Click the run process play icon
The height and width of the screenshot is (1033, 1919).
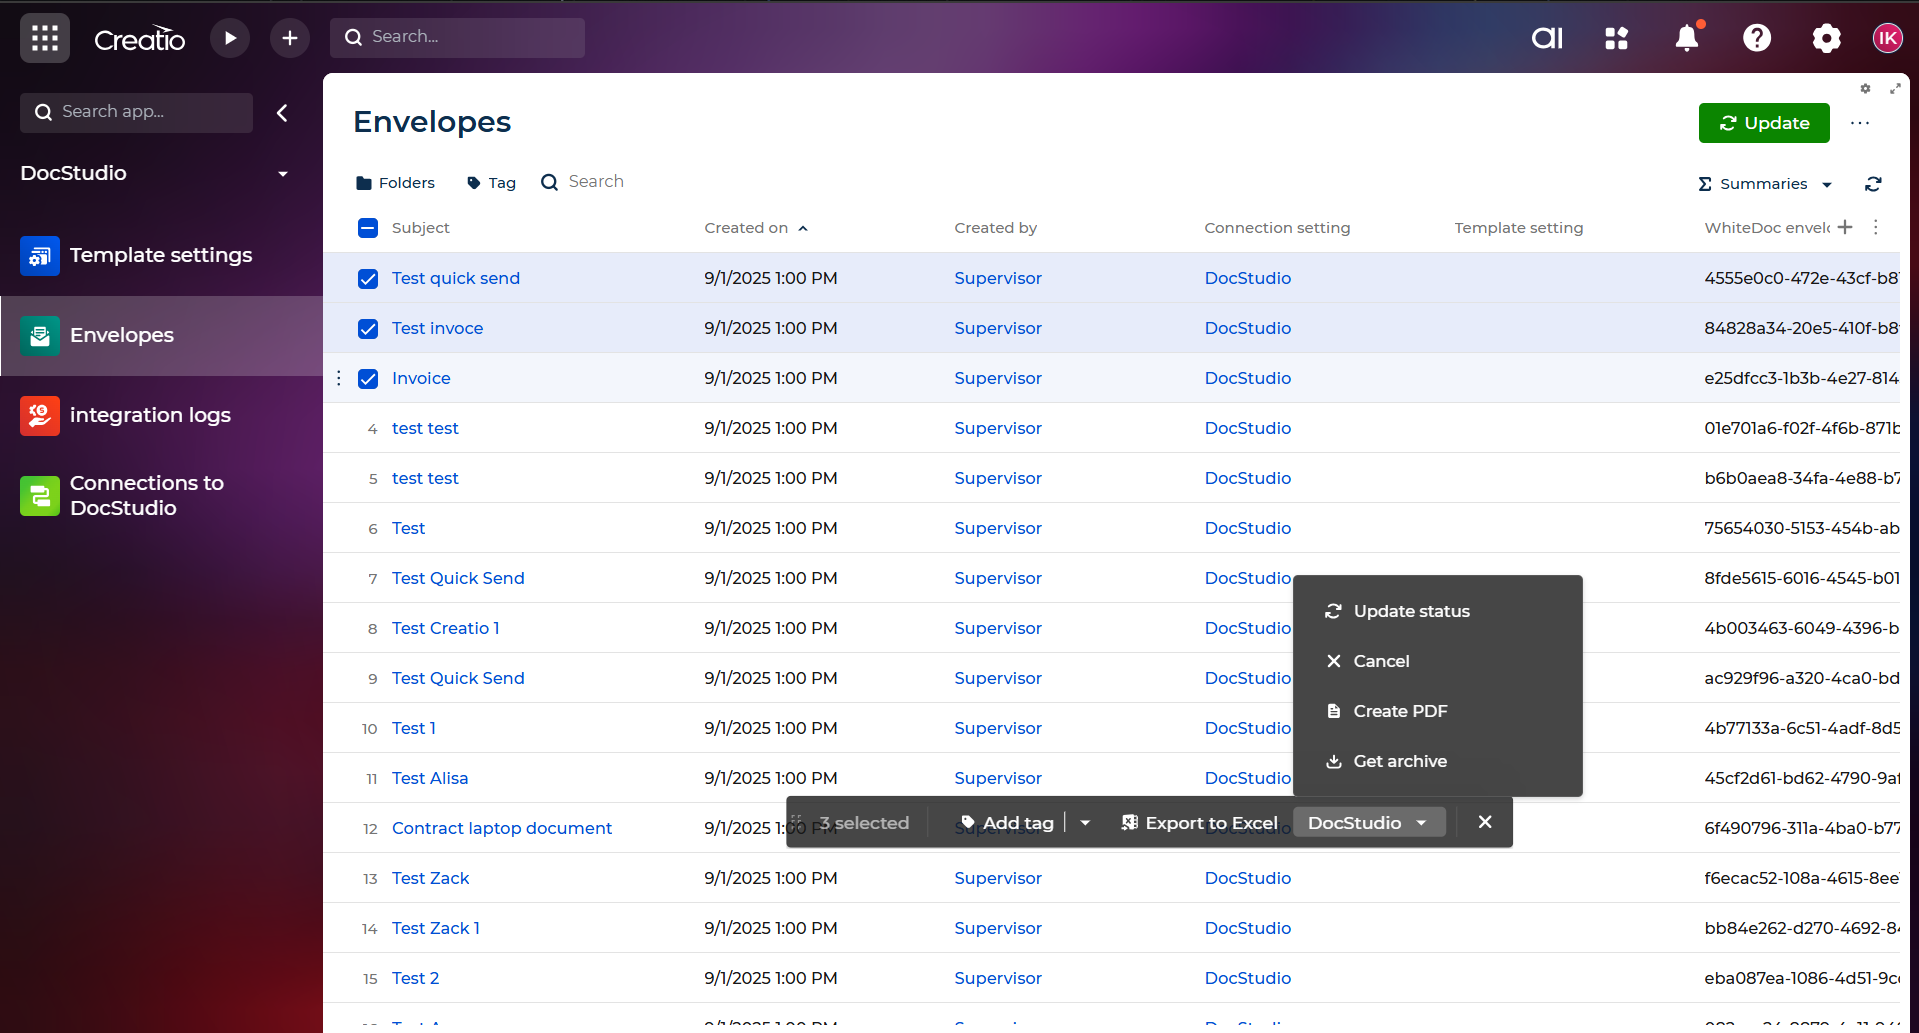pyautogui.click(x=230, y=38)
